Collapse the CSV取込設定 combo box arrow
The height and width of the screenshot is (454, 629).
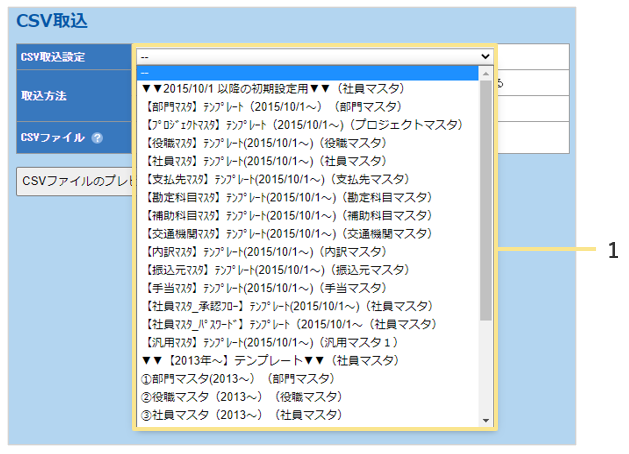(486, 57)
